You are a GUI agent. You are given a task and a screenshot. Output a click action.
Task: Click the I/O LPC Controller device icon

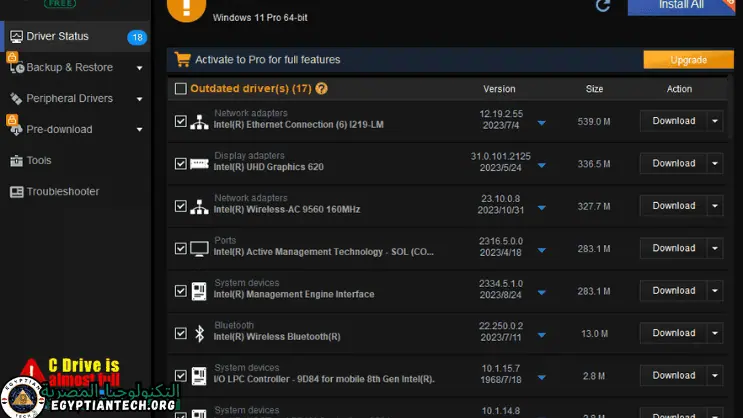199,376
